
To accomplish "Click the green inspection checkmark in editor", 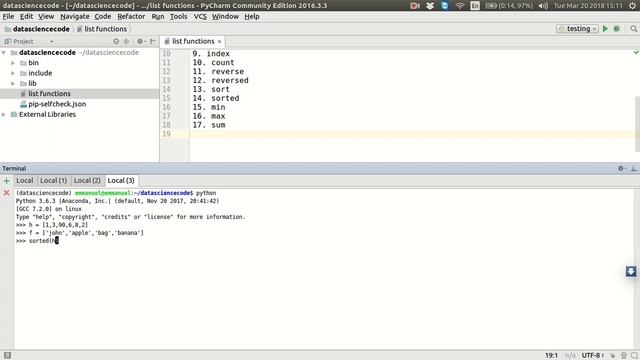I will [636, 53].
